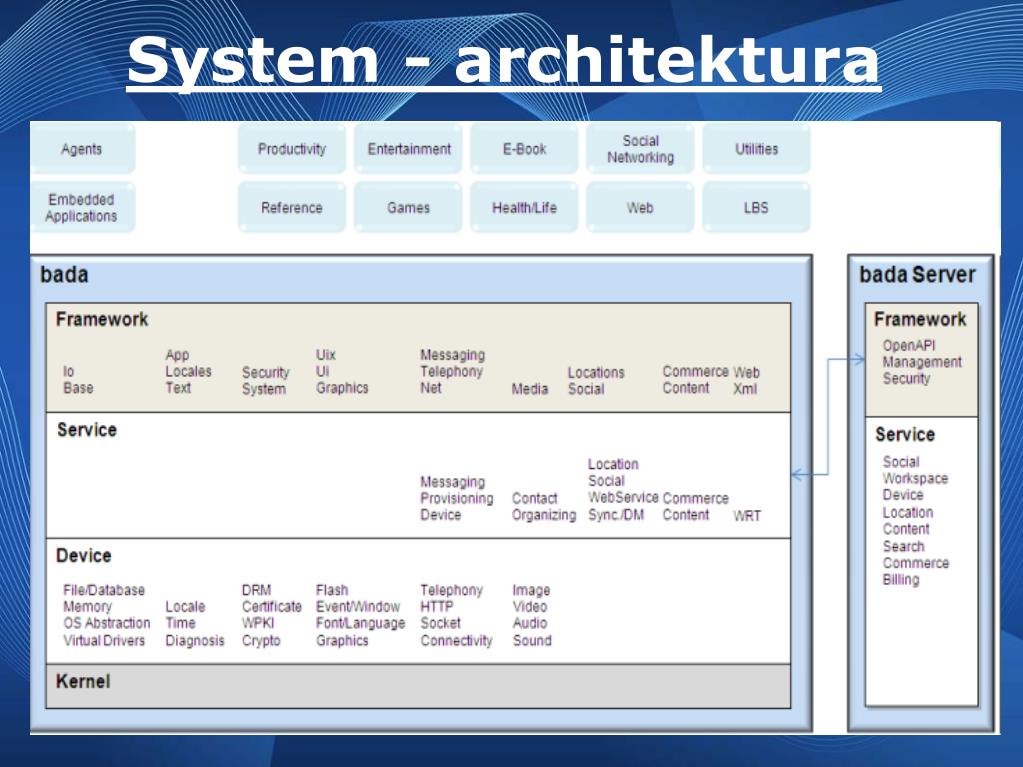Open the Utilities category box
The image size is (1023, 767).
click(756, 149)
